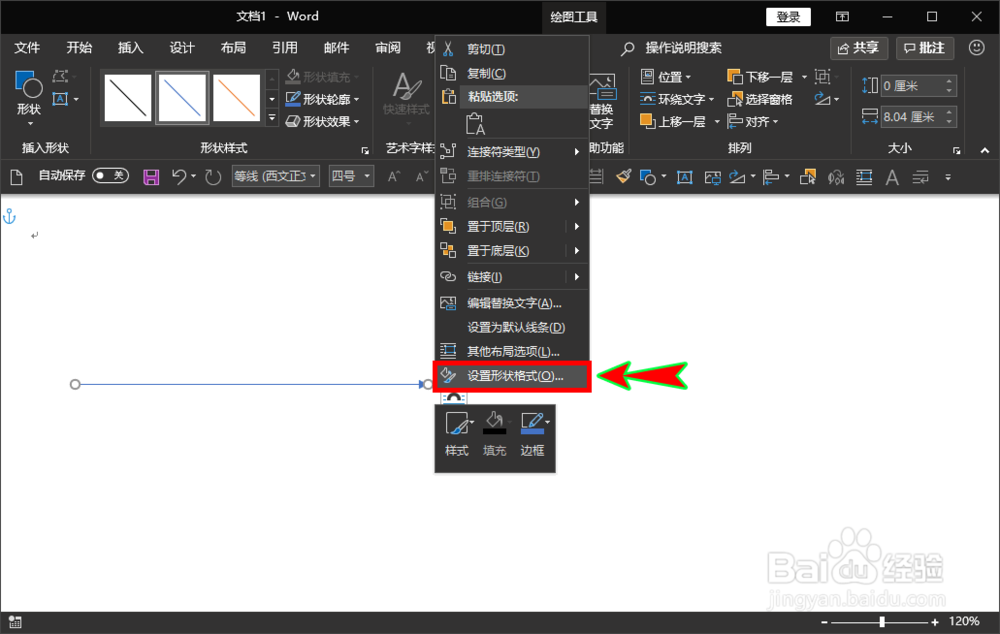The height and width of the screenshot is (634, 1000).
Task: Open the 文件 tab
Action: [x=27, y=48]
